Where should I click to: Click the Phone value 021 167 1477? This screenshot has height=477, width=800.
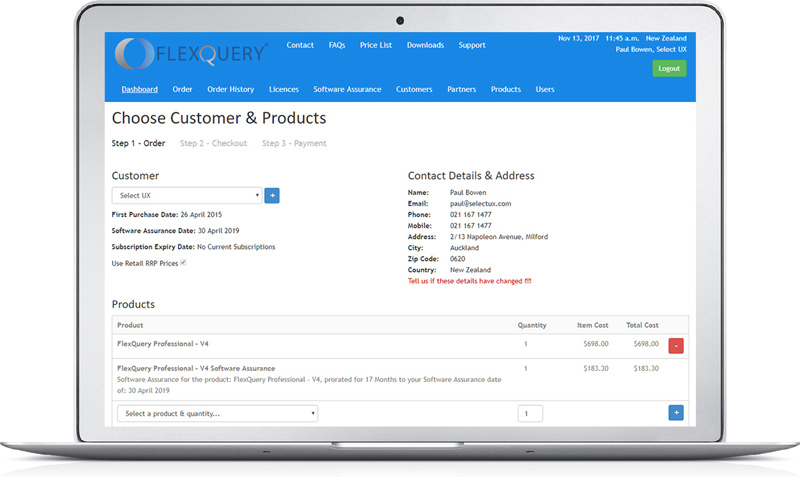pos(470,215)
